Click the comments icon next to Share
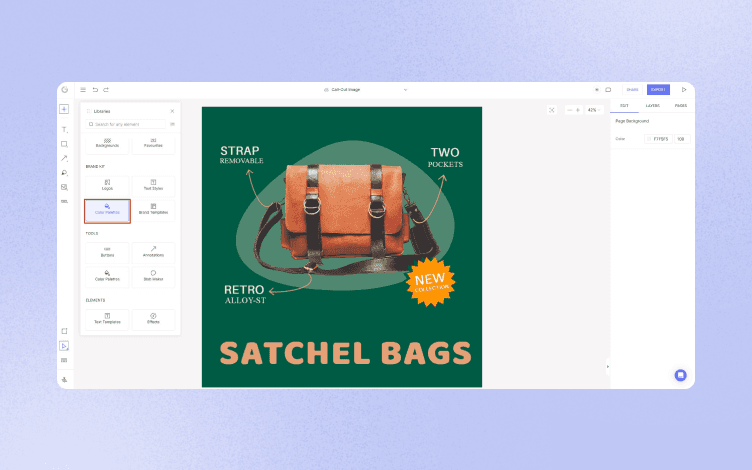Viewport: 752px width, 470px height. click(608, 90)
